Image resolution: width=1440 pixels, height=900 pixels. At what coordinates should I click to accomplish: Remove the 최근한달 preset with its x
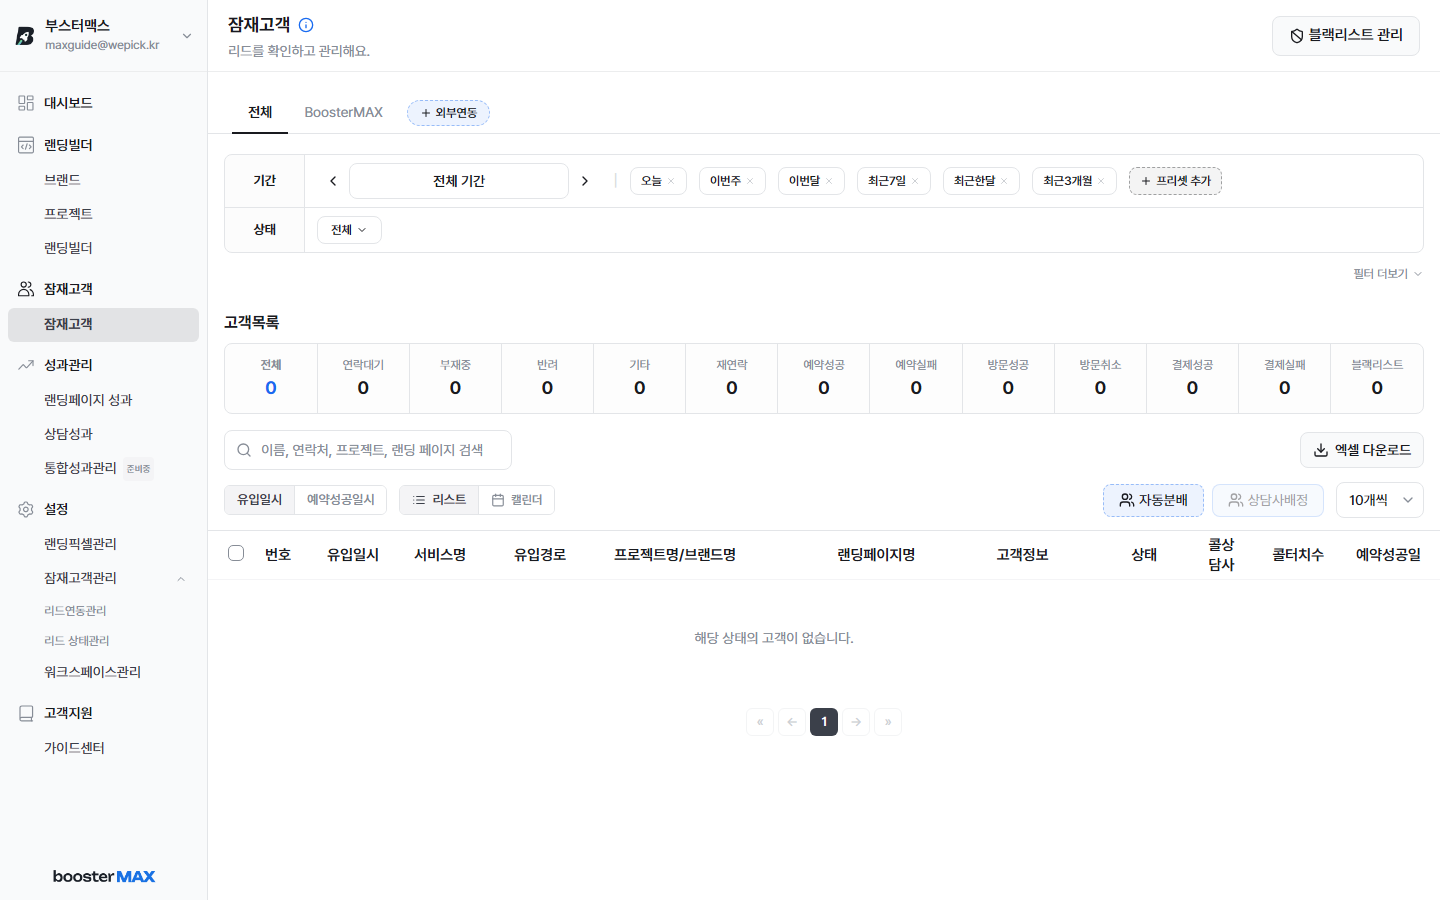tap(1004, 181)
